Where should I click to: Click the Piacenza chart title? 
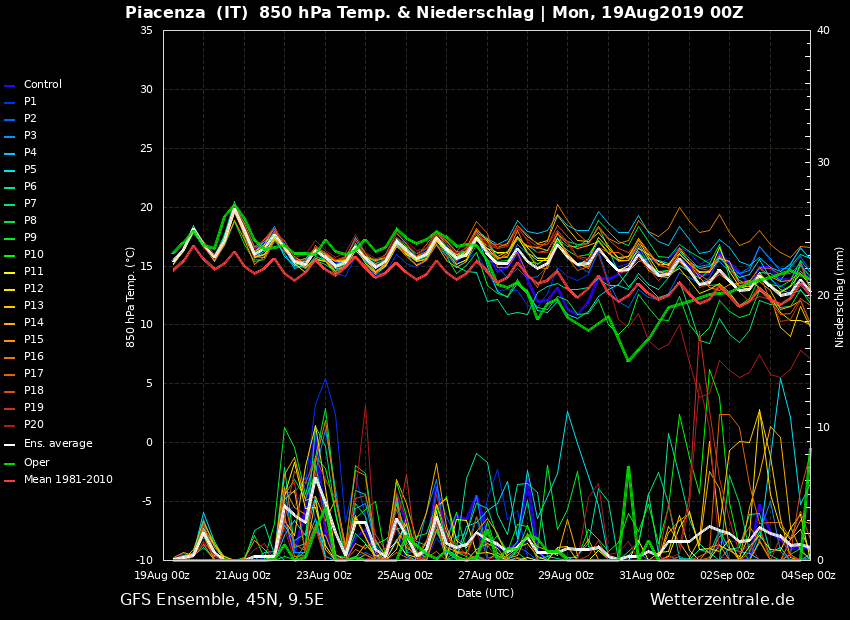tap(434, 13)
